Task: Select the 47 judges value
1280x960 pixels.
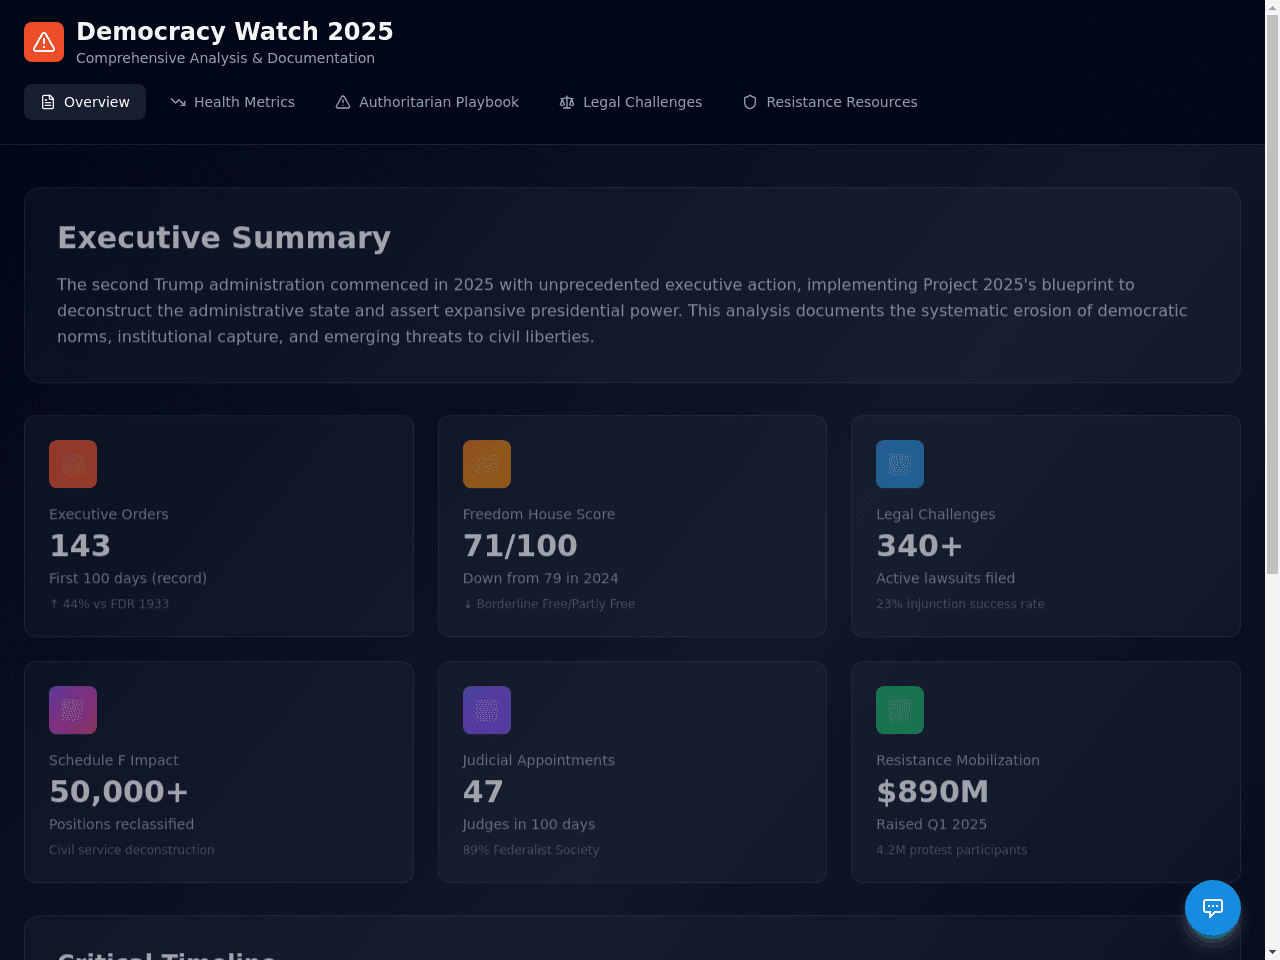Action: (x=483, y=792)
